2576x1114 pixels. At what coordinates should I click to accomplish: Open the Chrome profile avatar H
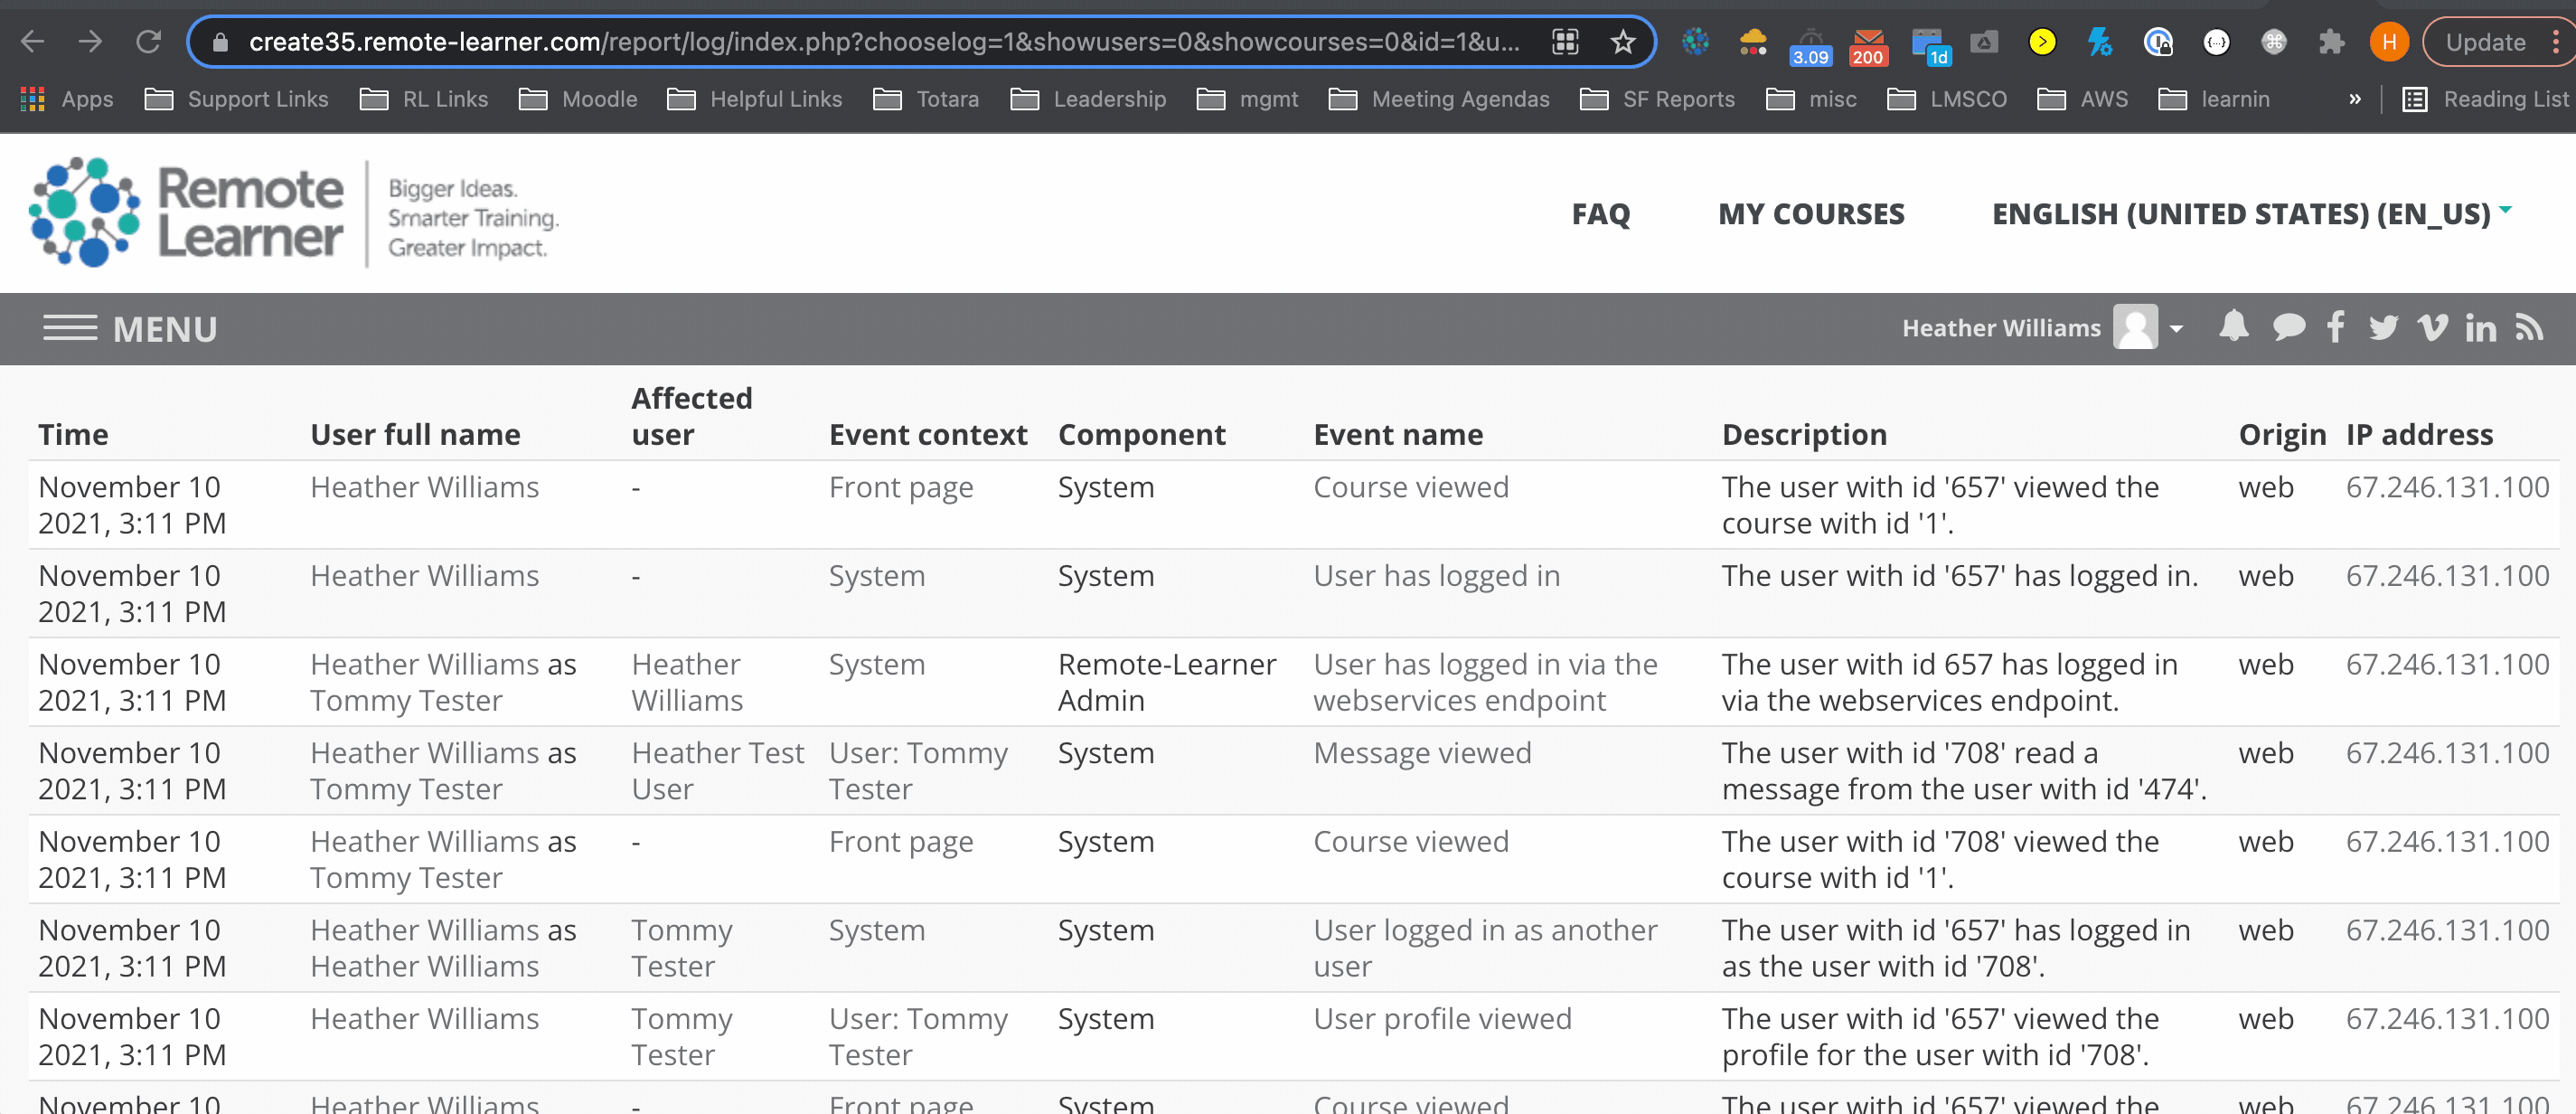pyautogui.click(x=2388, y=42)
